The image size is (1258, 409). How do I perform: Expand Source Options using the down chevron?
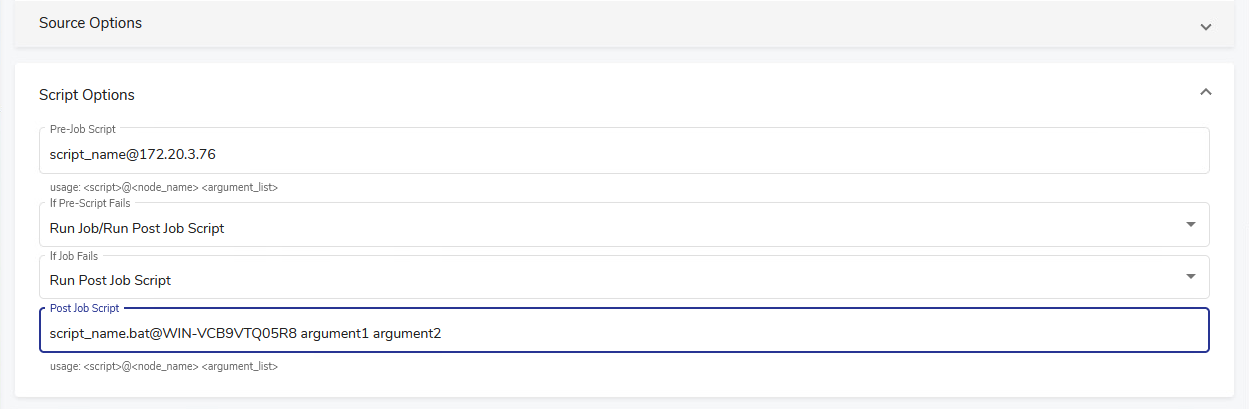point(1205,26)
